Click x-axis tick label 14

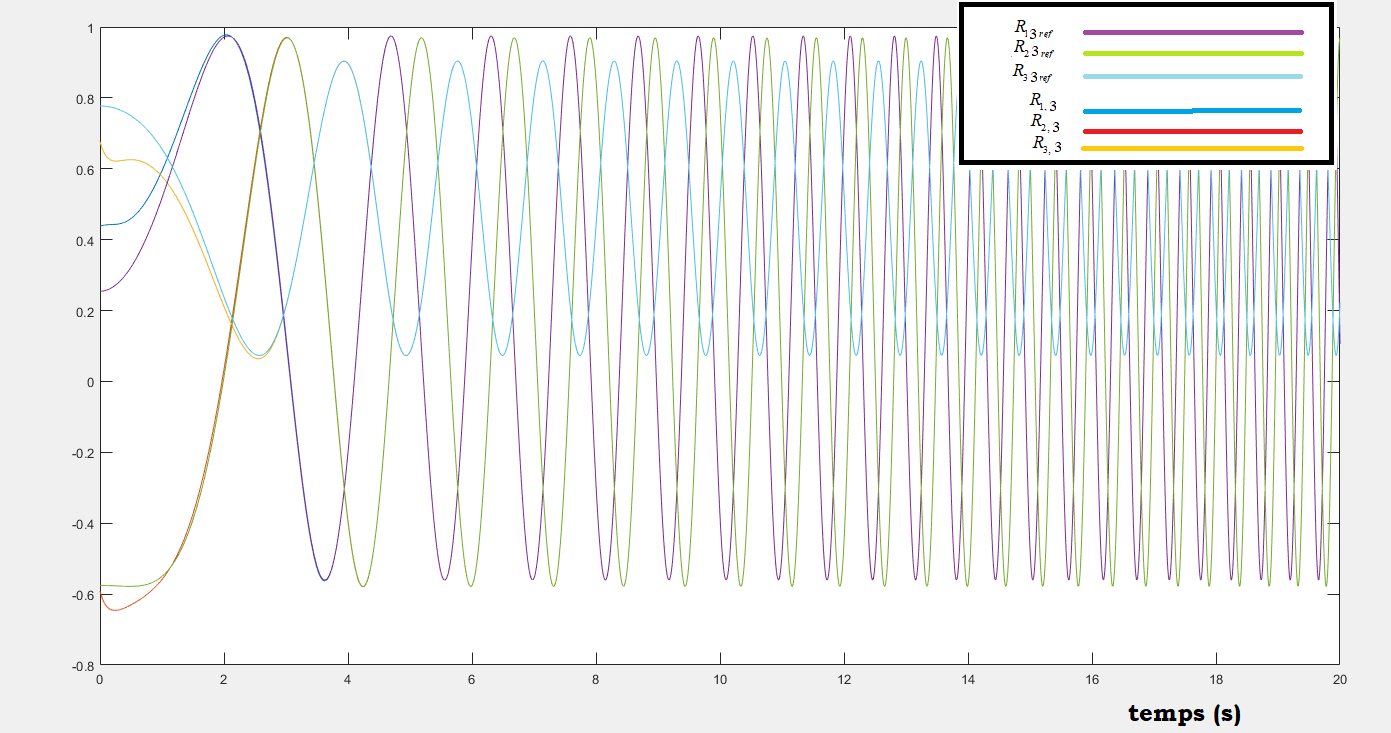coord(968,679)
